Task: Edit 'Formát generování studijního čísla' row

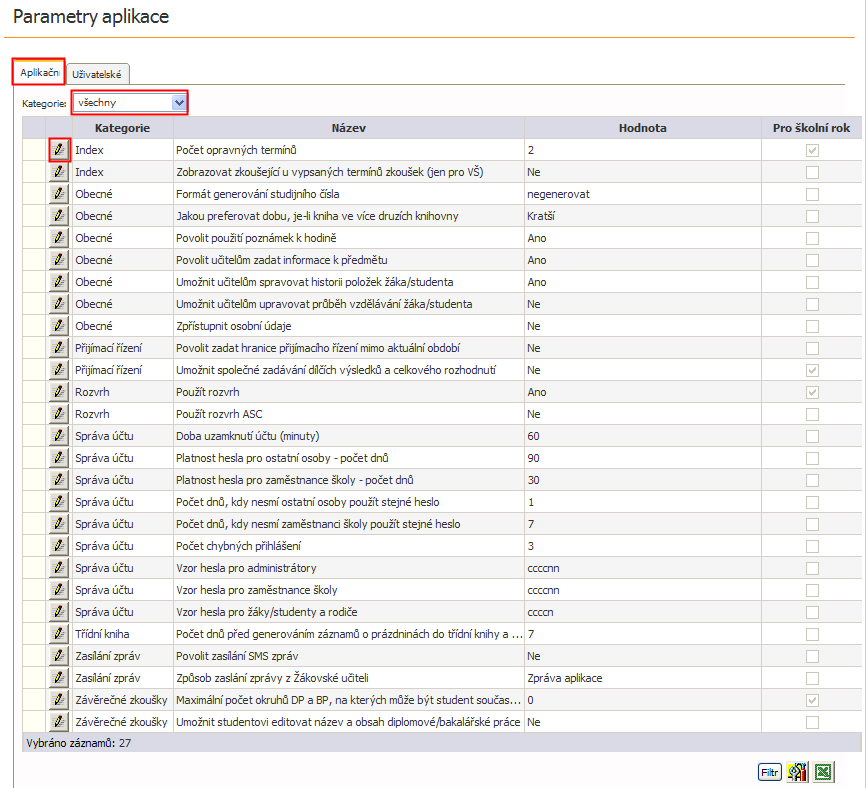Action: click(59, 194)
